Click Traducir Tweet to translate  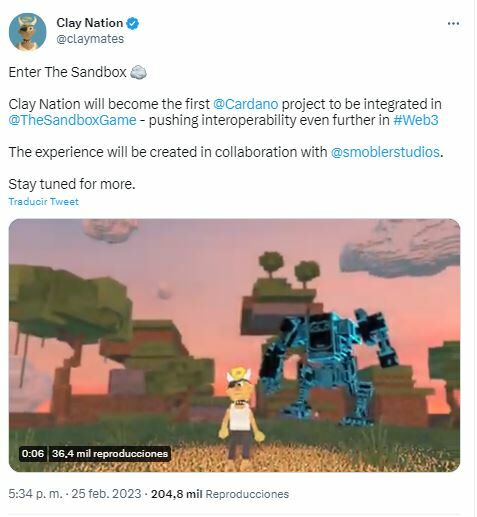pos(43,202)
